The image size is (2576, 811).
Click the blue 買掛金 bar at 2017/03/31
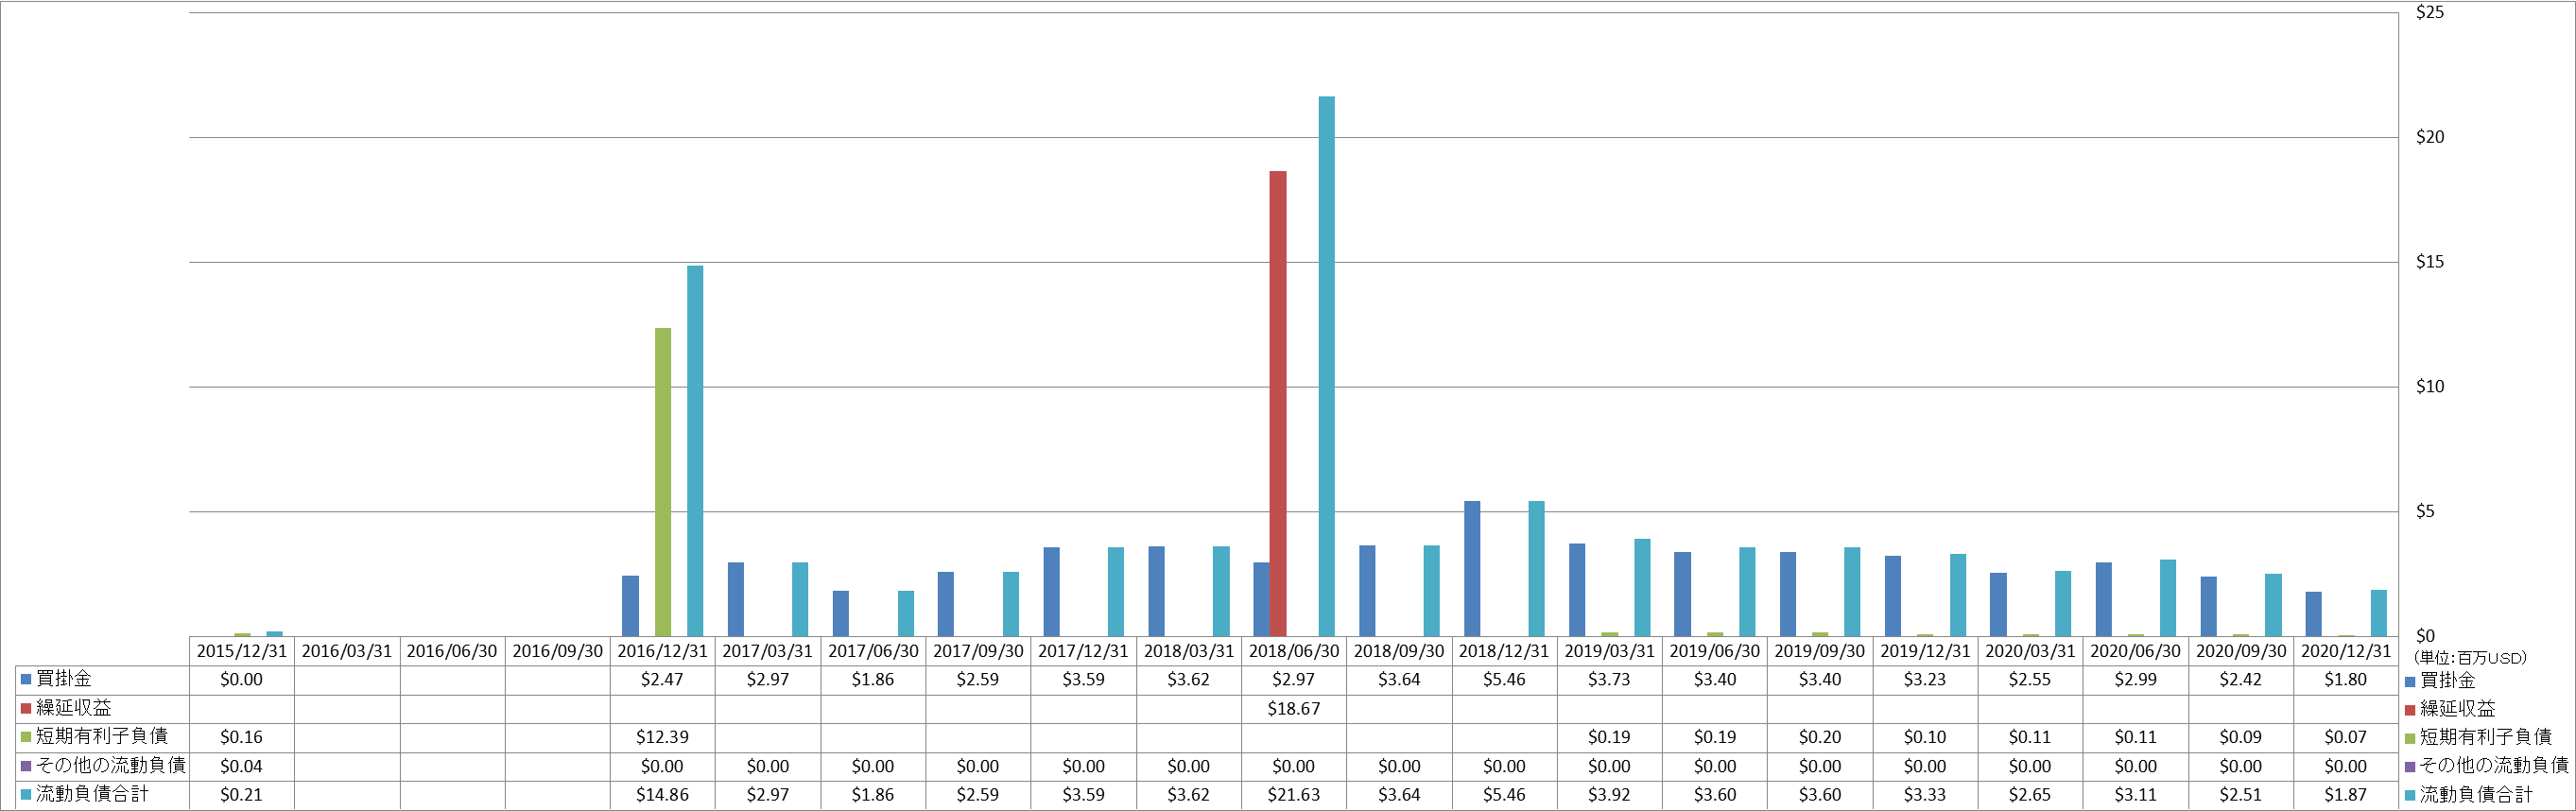click(x=735, y=599)
